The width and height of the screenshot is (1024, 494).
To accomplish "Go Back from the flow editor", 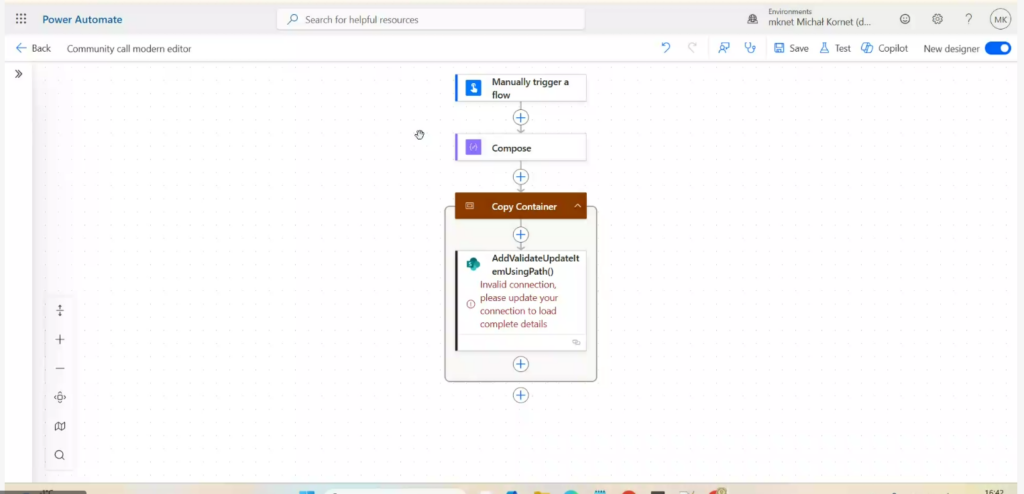I will [33, 48].
